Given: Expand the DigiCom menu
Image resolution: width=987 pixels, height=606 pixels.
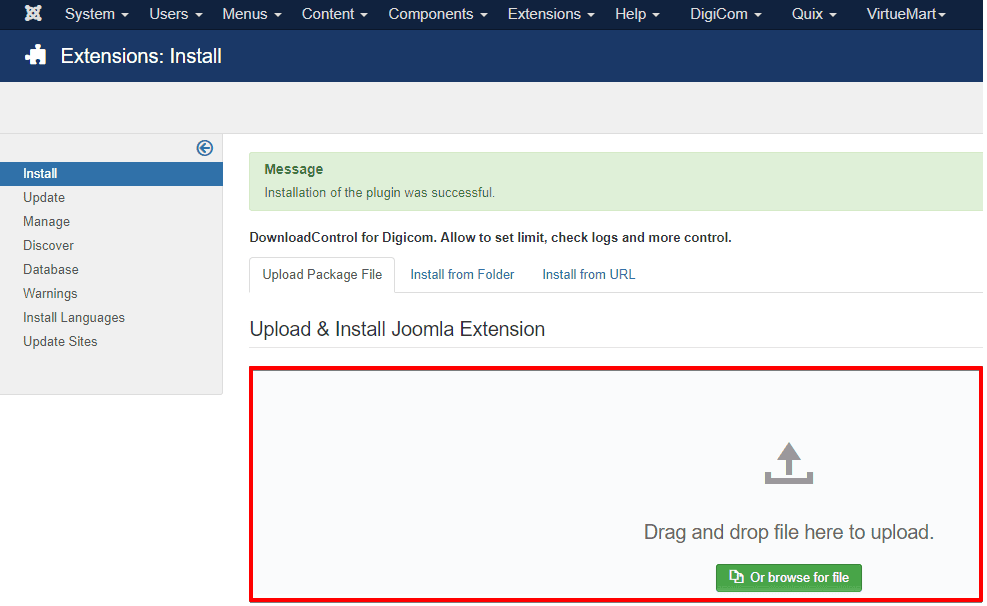Looking at the screenshot, I should coord(725,14).
